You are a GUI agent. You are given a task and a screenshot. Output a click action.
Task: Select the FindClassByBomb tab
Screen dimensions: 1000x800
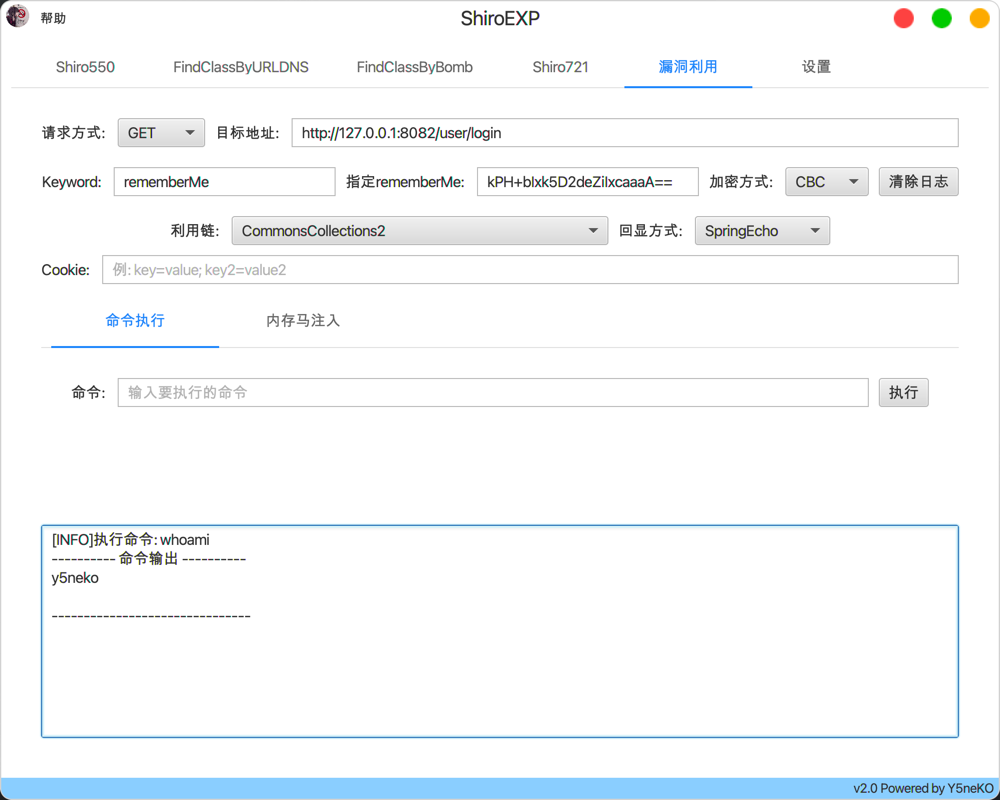tap(415, 67)
